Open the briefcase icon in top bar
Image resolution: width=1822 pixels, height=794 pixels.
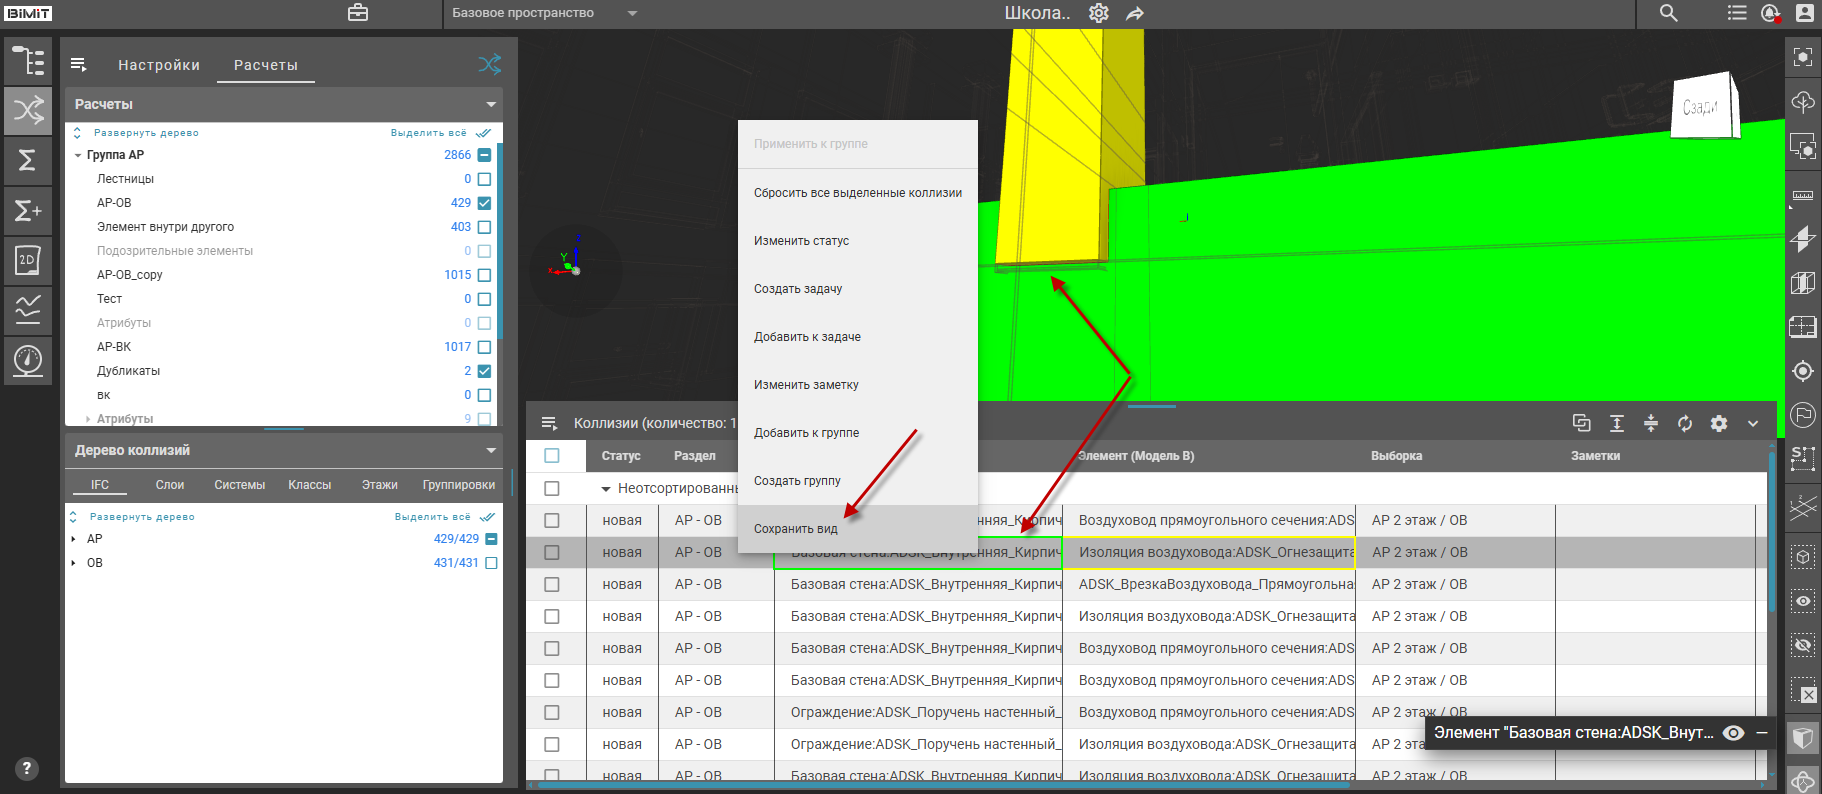357,13
